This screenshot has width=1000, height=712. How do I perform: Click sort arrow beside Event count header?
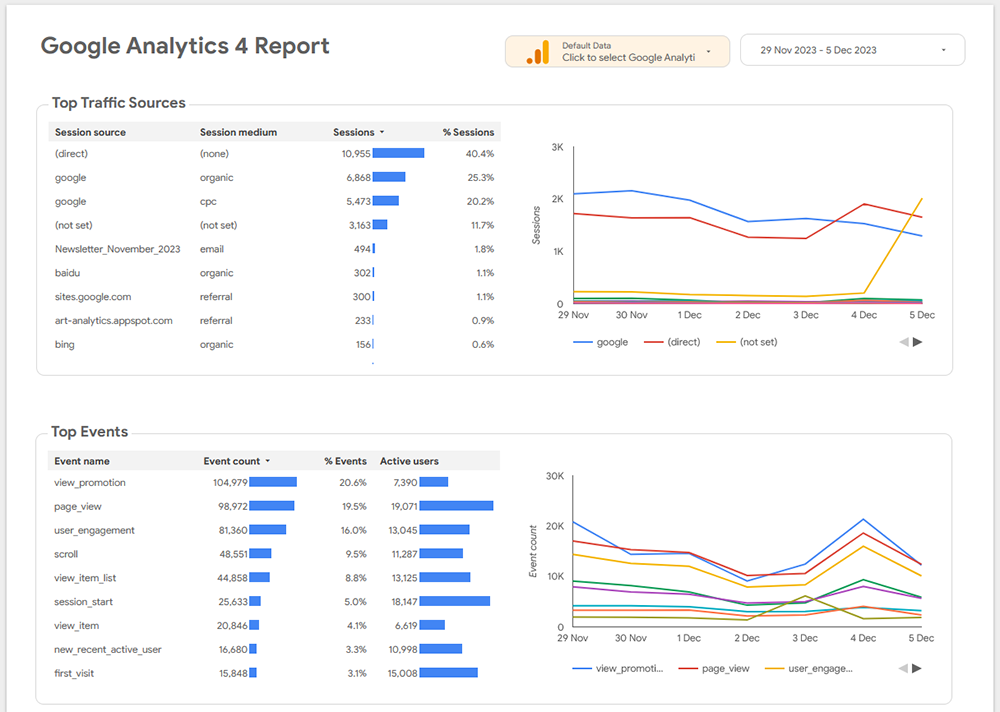pyautogui.click(x=268, y=461)
